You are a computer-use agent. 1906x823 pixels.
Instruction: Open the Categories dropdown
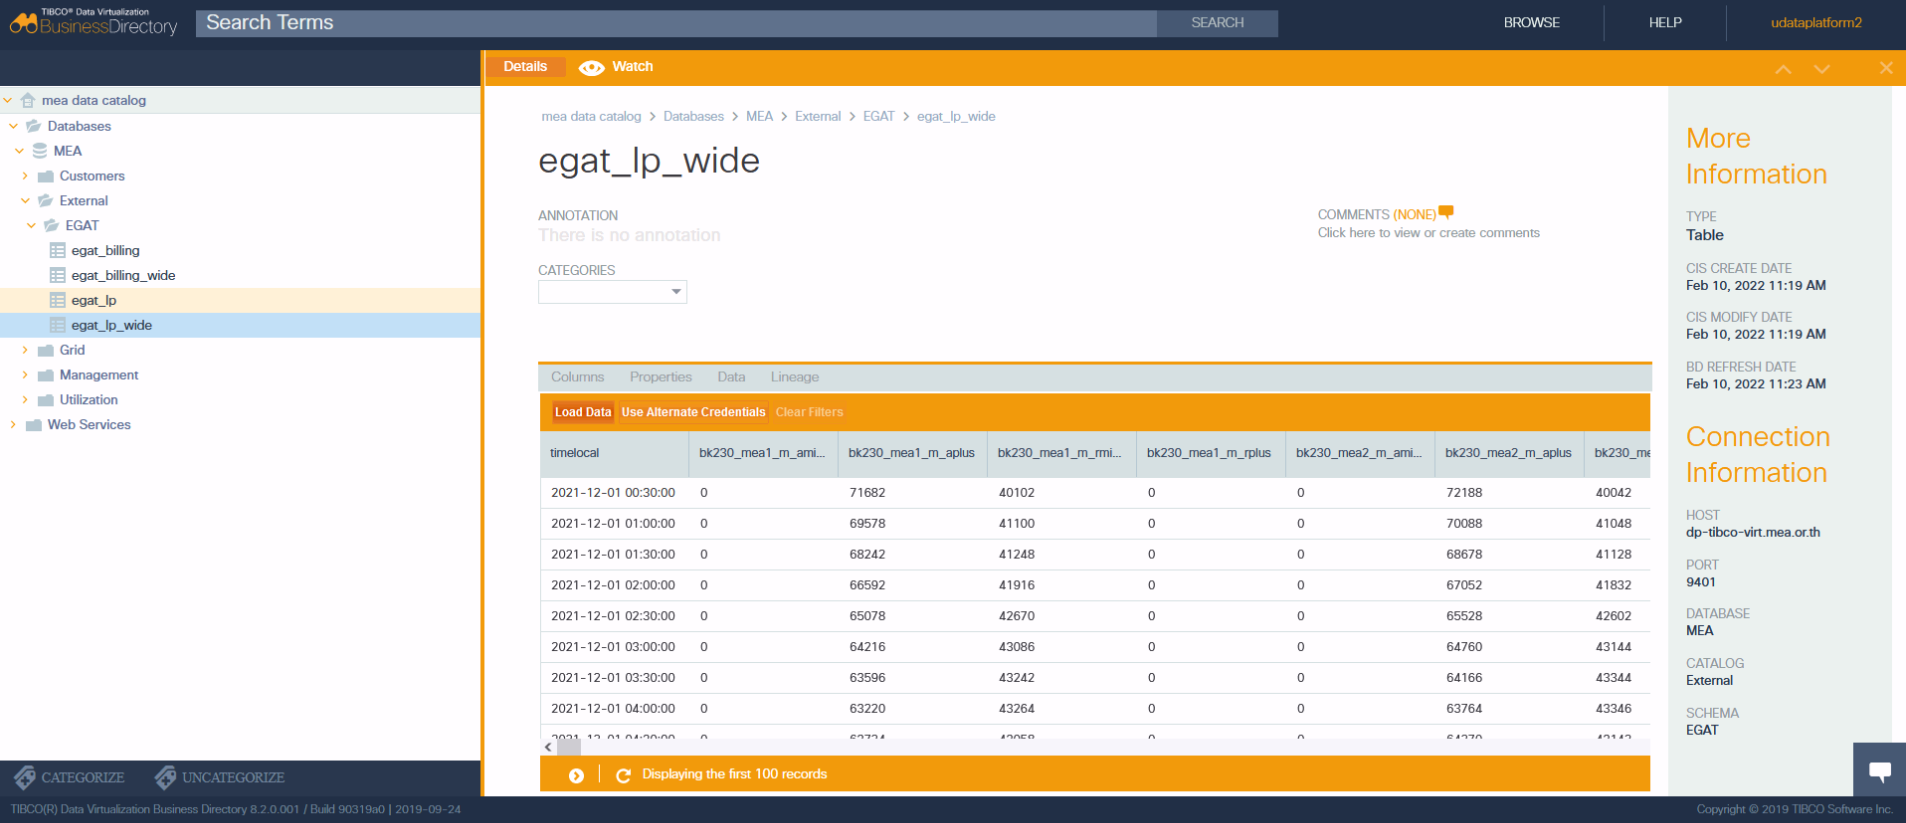612,292
